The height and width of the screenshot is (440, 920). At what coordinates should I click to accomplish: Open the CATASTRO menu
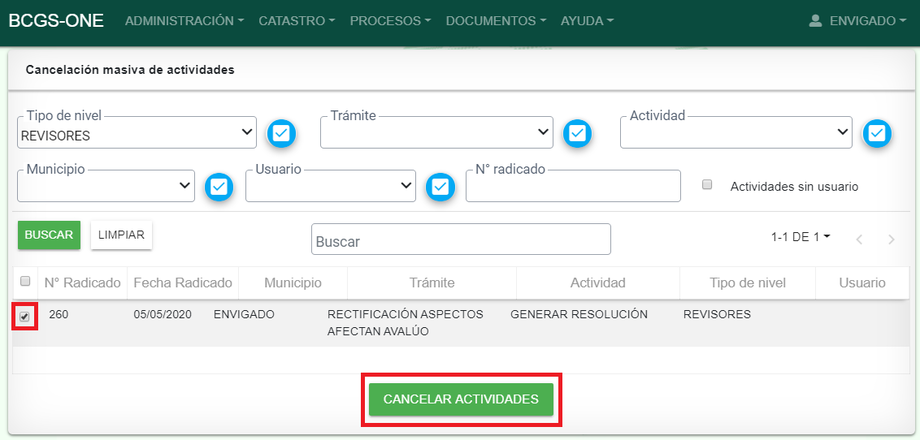tap(296, 20)
